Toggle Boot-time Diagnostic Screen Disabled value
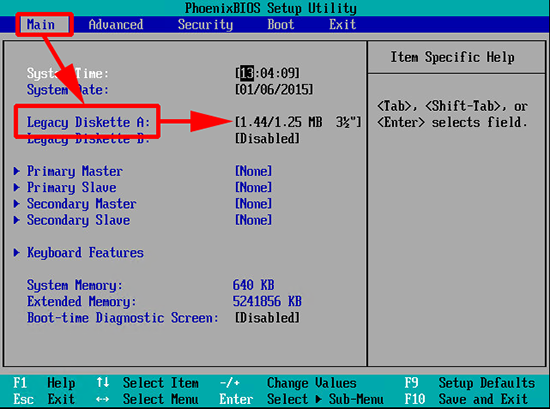The width and height of the screenshot is (550, 409). 267,318
